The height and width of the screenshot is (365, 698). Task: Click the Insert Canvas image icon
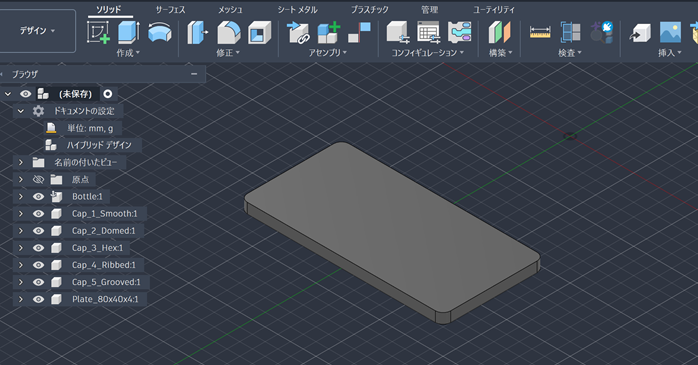670,32
